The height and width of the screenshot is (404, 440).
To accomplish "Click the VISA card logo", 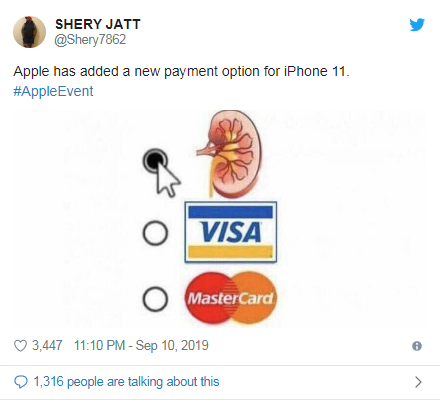I will 231,232.
